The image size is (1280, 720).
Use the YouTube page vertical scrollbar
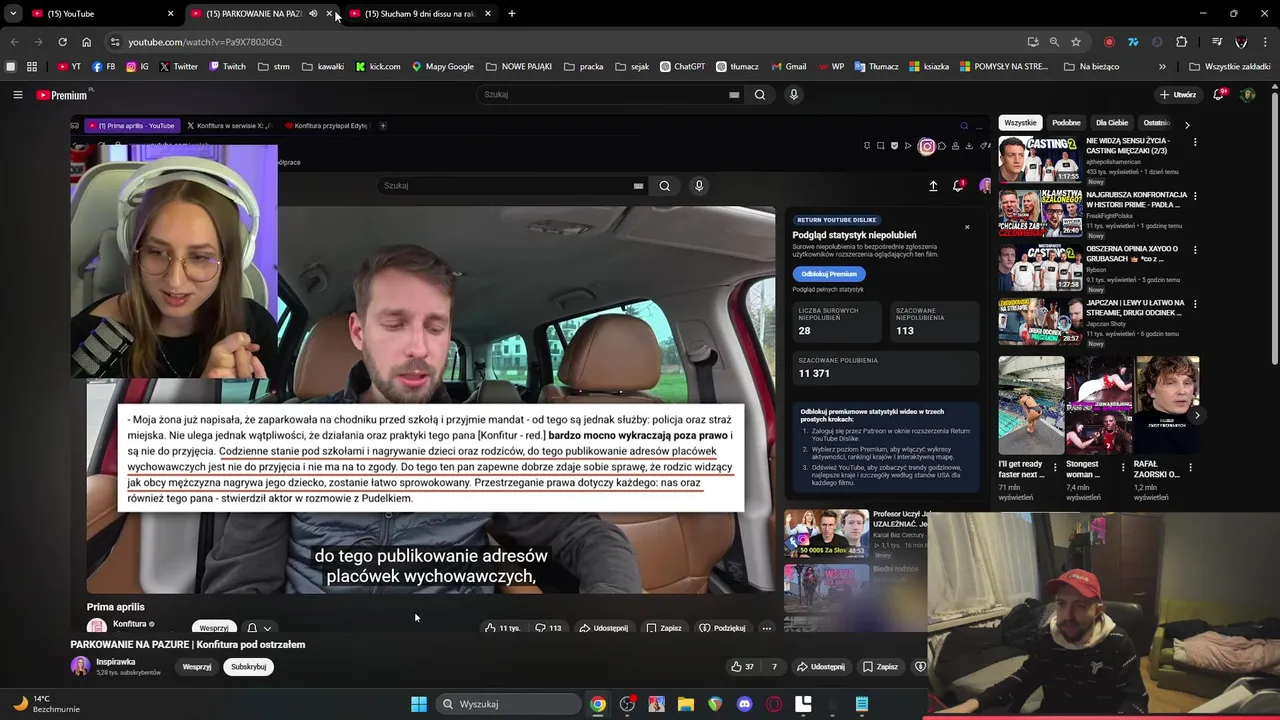pyautogui.click(x=1274, y=228)
